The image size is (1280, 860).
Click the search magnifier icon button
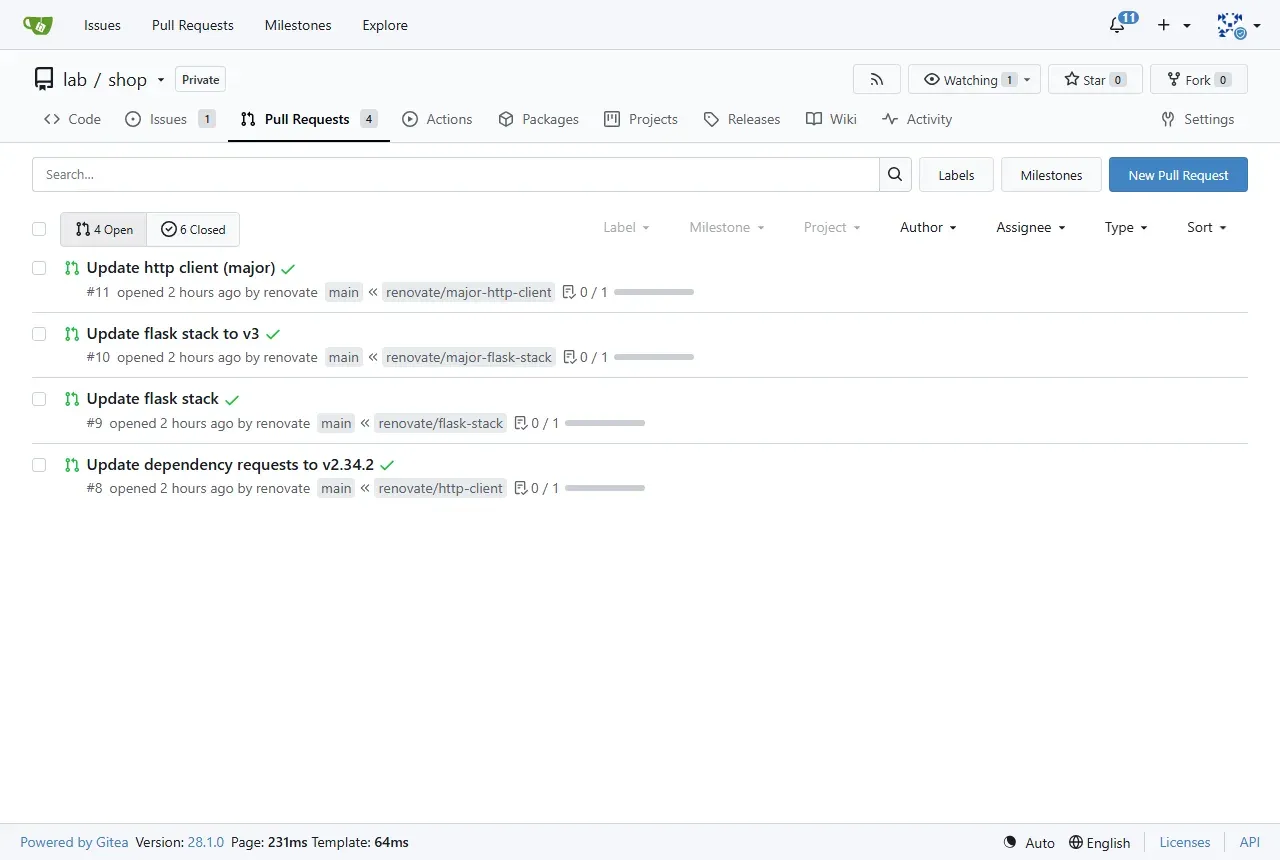896,174
